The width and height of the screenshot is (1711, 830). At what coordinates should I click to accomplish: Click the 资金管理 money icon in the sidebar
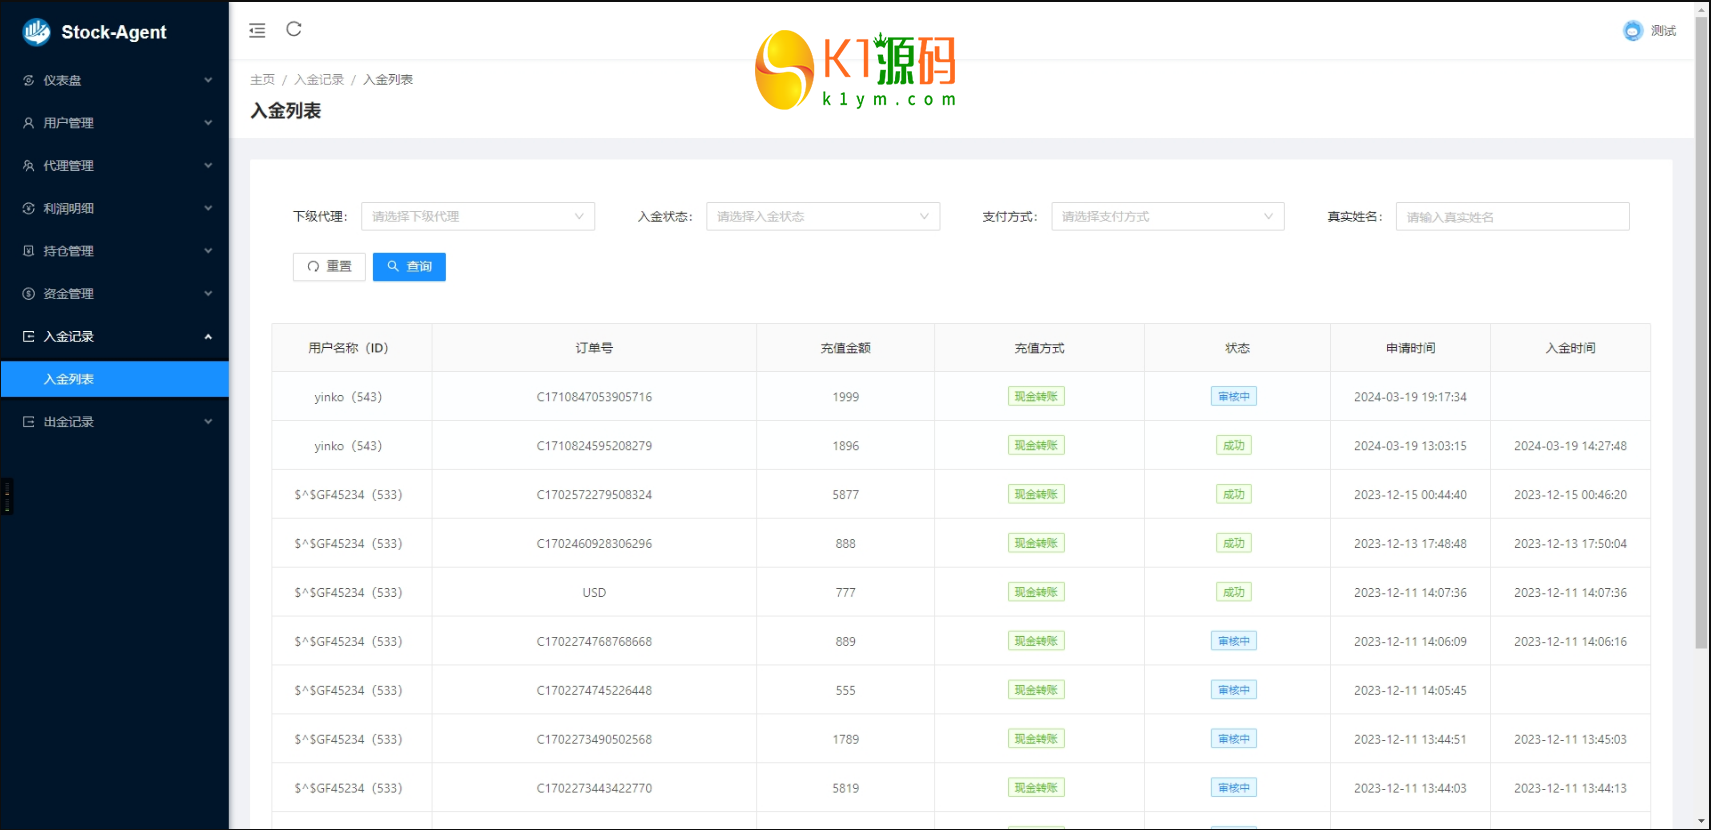coord(29,294)
